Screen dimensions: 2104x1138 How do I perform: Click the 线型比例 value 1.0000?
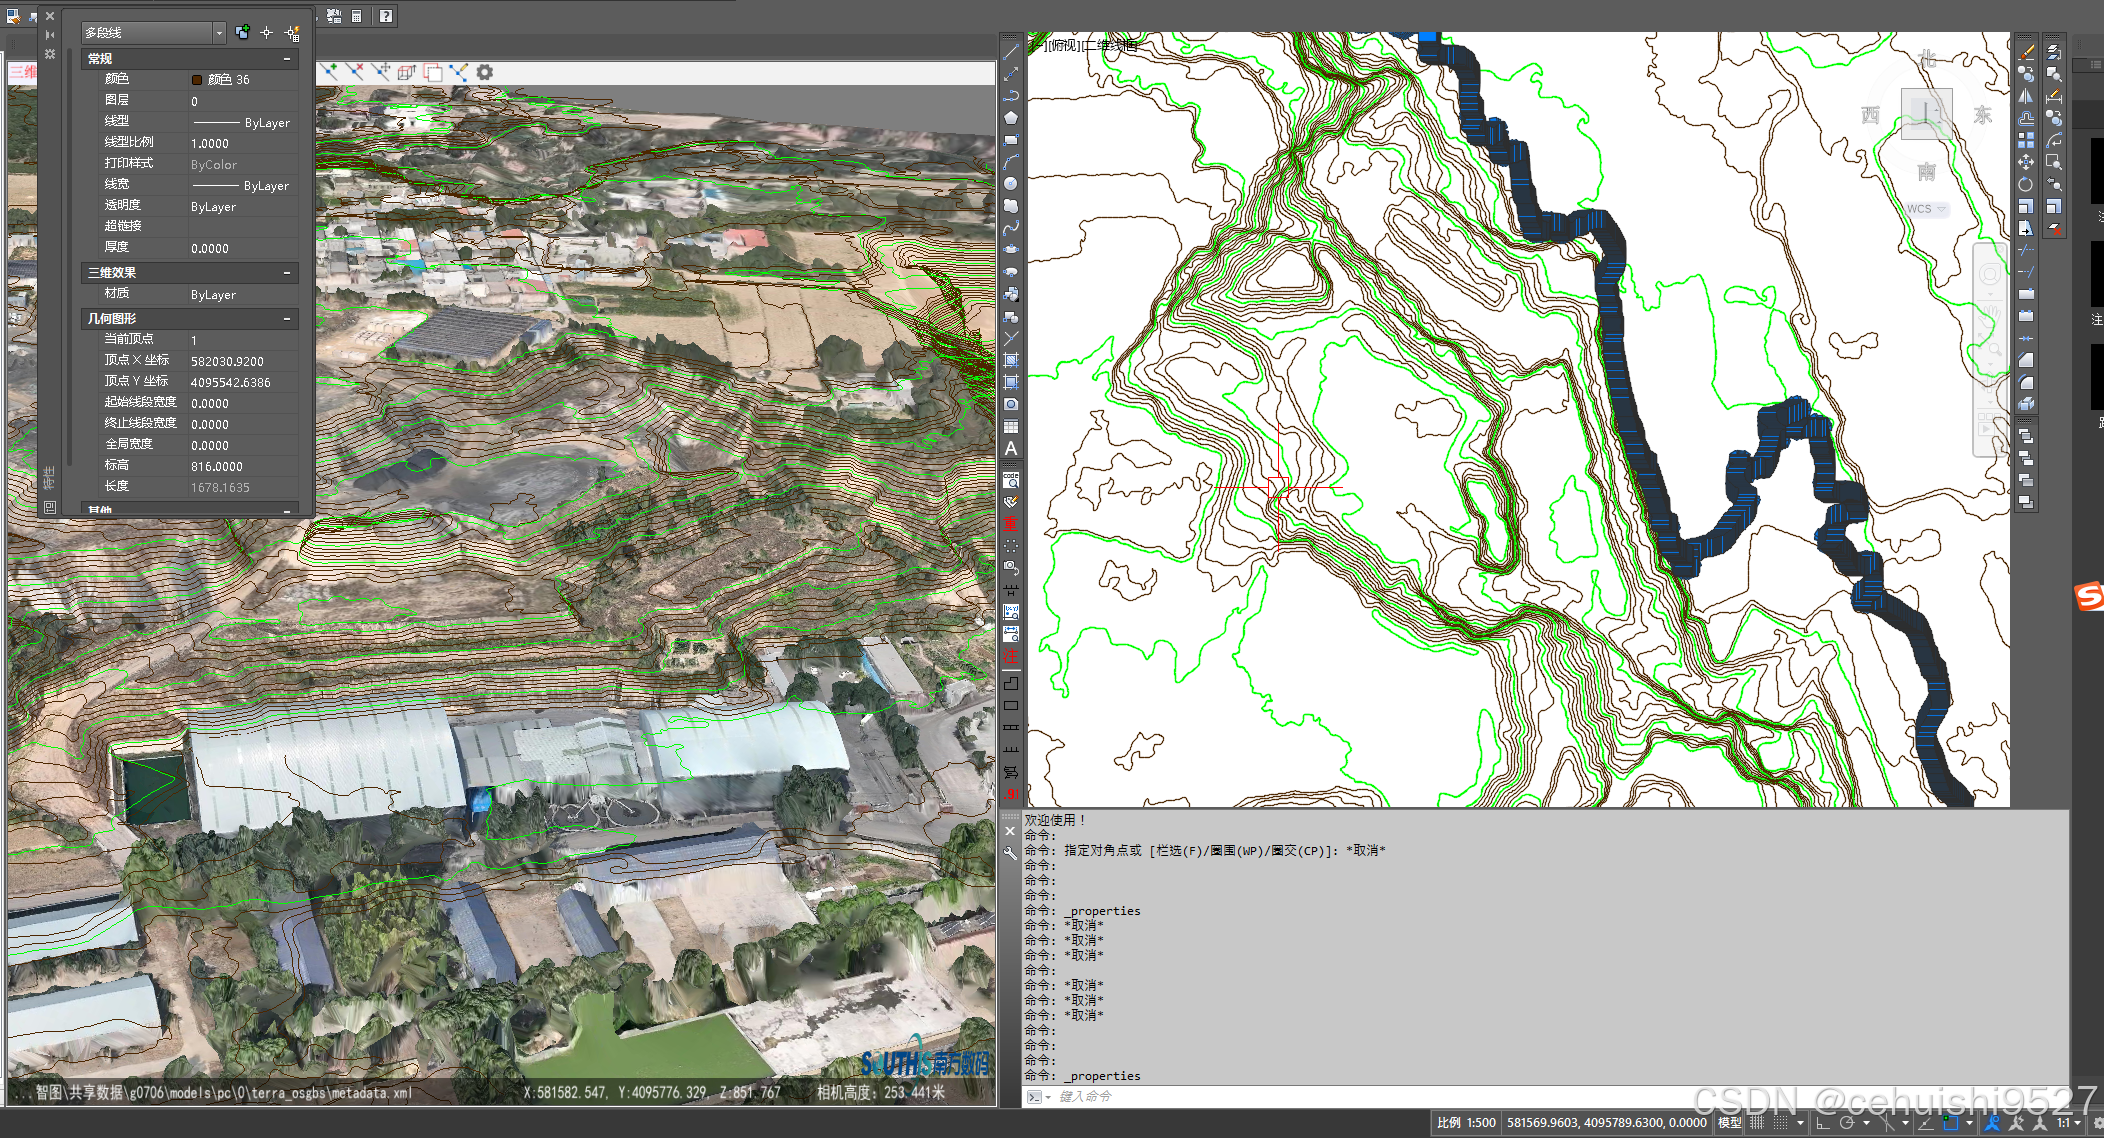243,143
